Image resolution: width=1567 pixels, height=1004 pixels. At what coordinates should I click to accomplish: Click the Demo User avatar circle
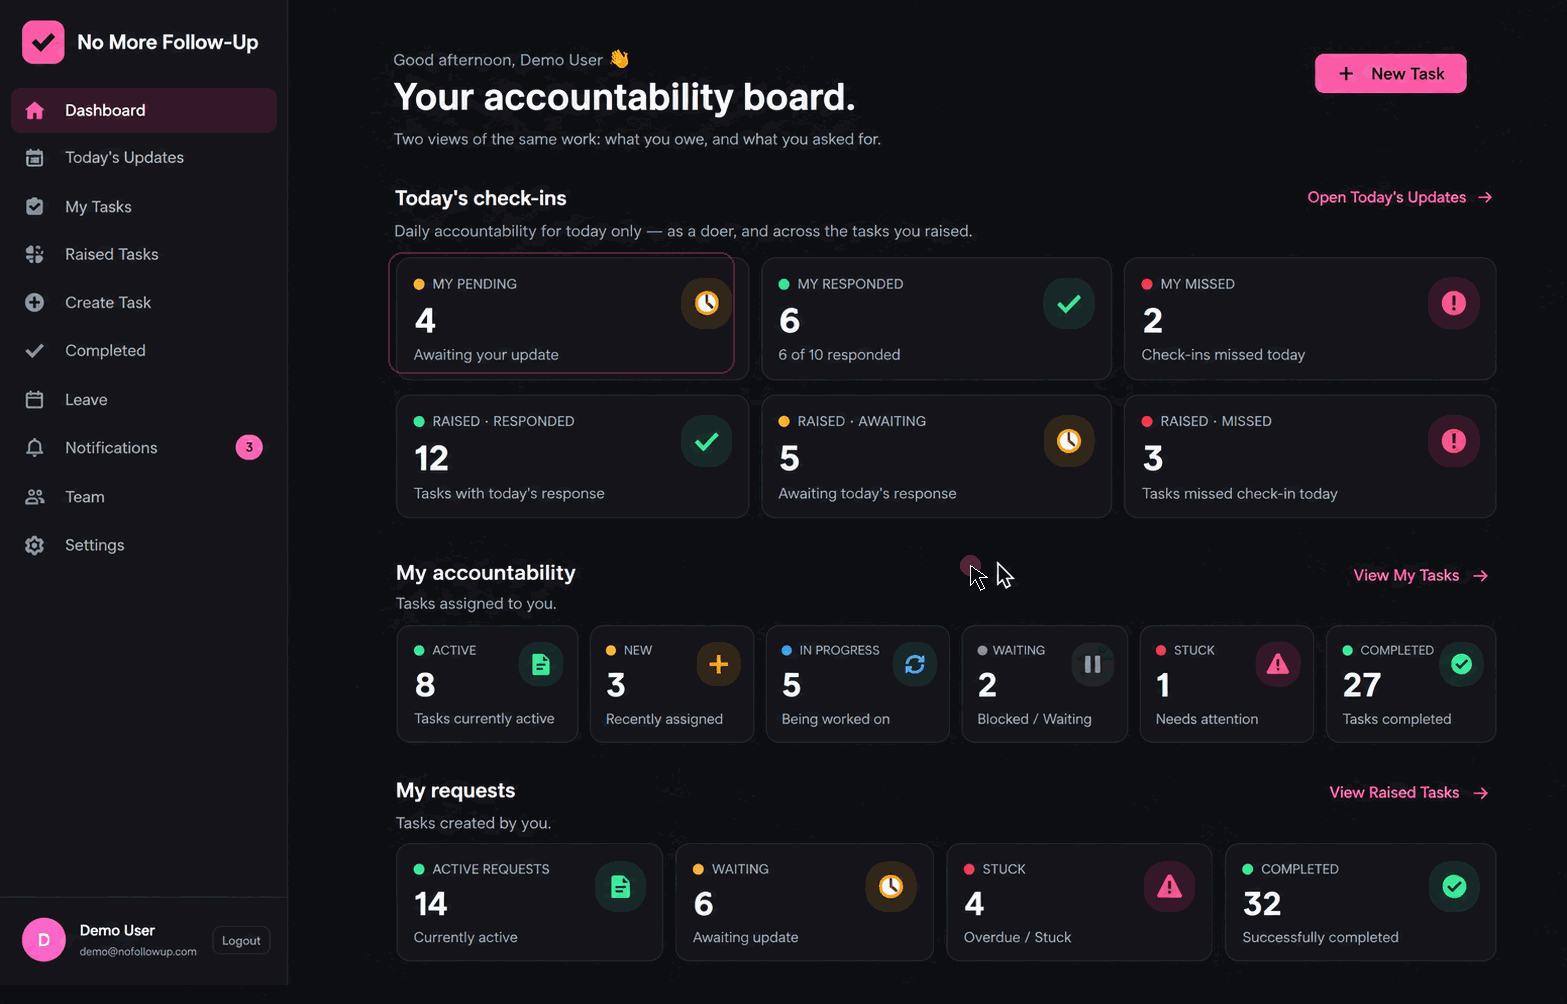[44, 940]
